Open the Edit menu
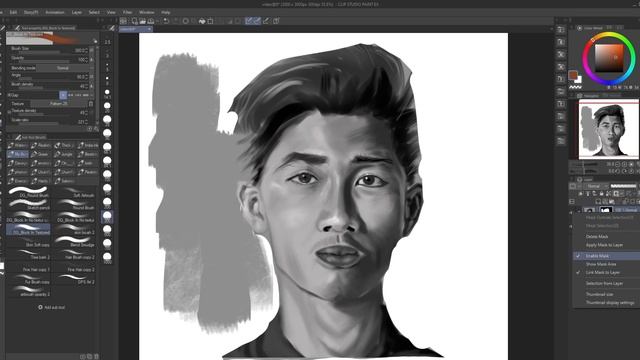Image resolution: width=640 pixels, height=360 pixels. pyautogui.click(x=13, y=12)
